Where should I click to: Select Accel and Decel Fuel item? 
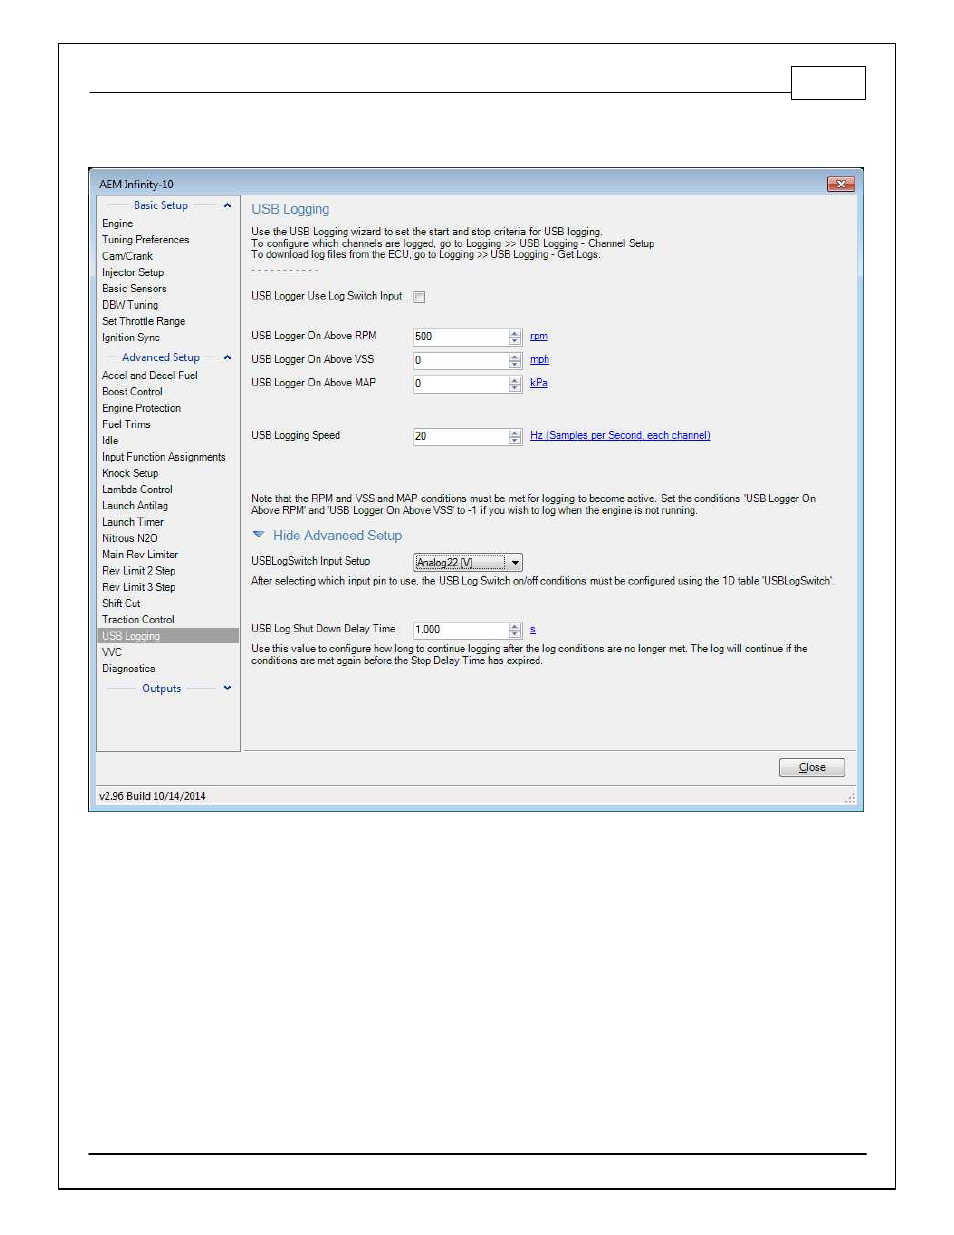(150, 376)
